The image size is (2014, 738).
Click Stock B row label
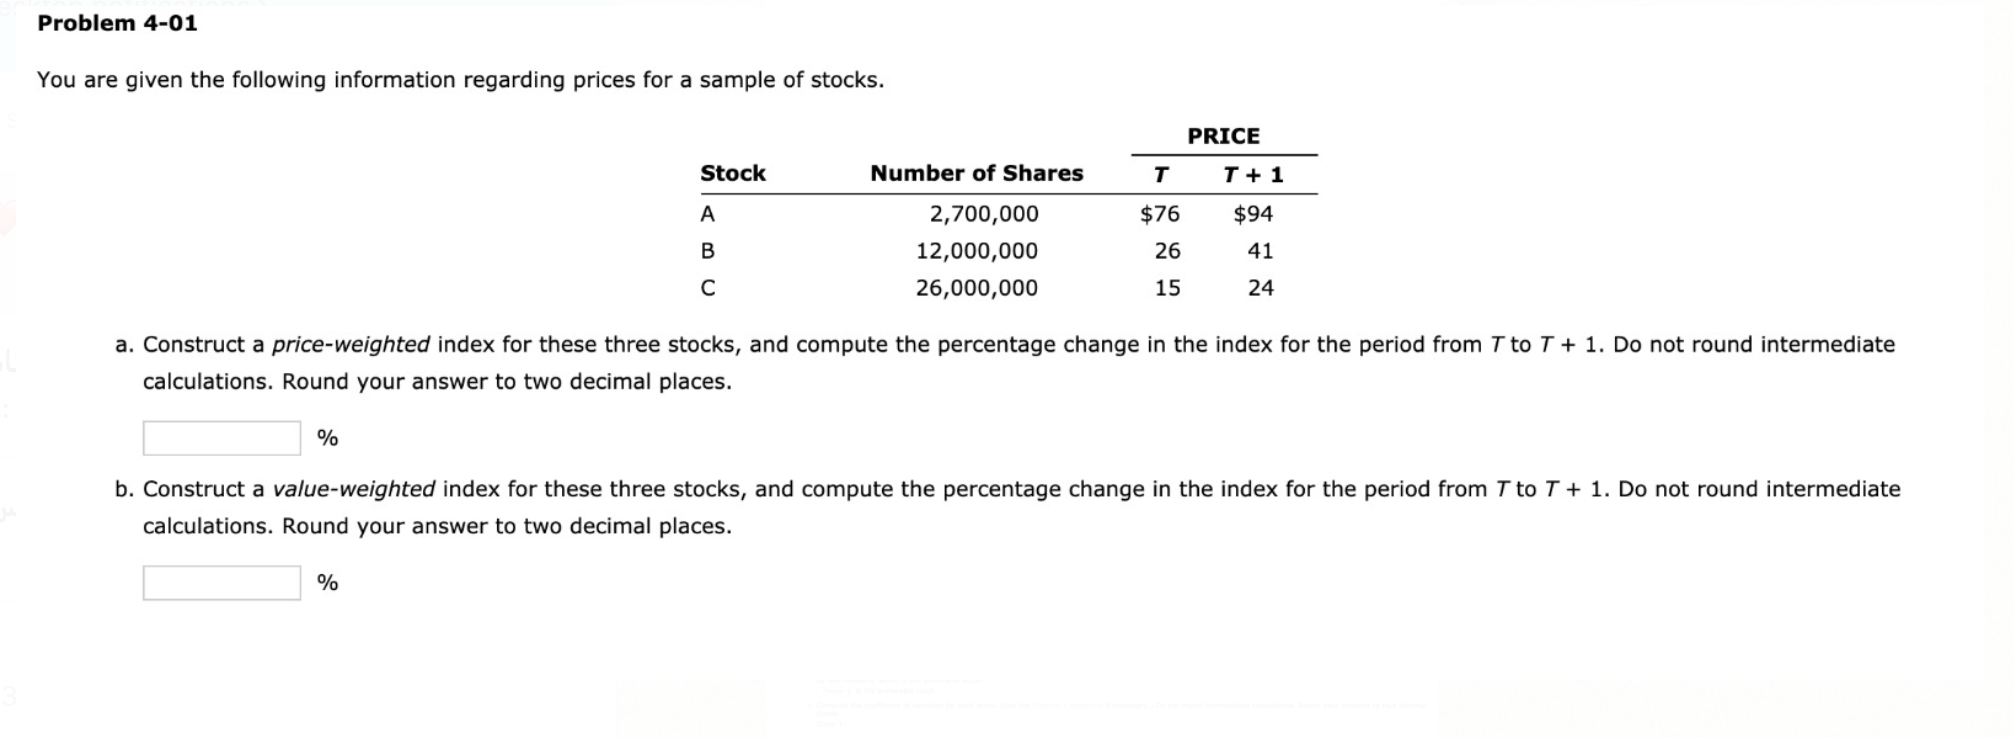coord(708,251)
